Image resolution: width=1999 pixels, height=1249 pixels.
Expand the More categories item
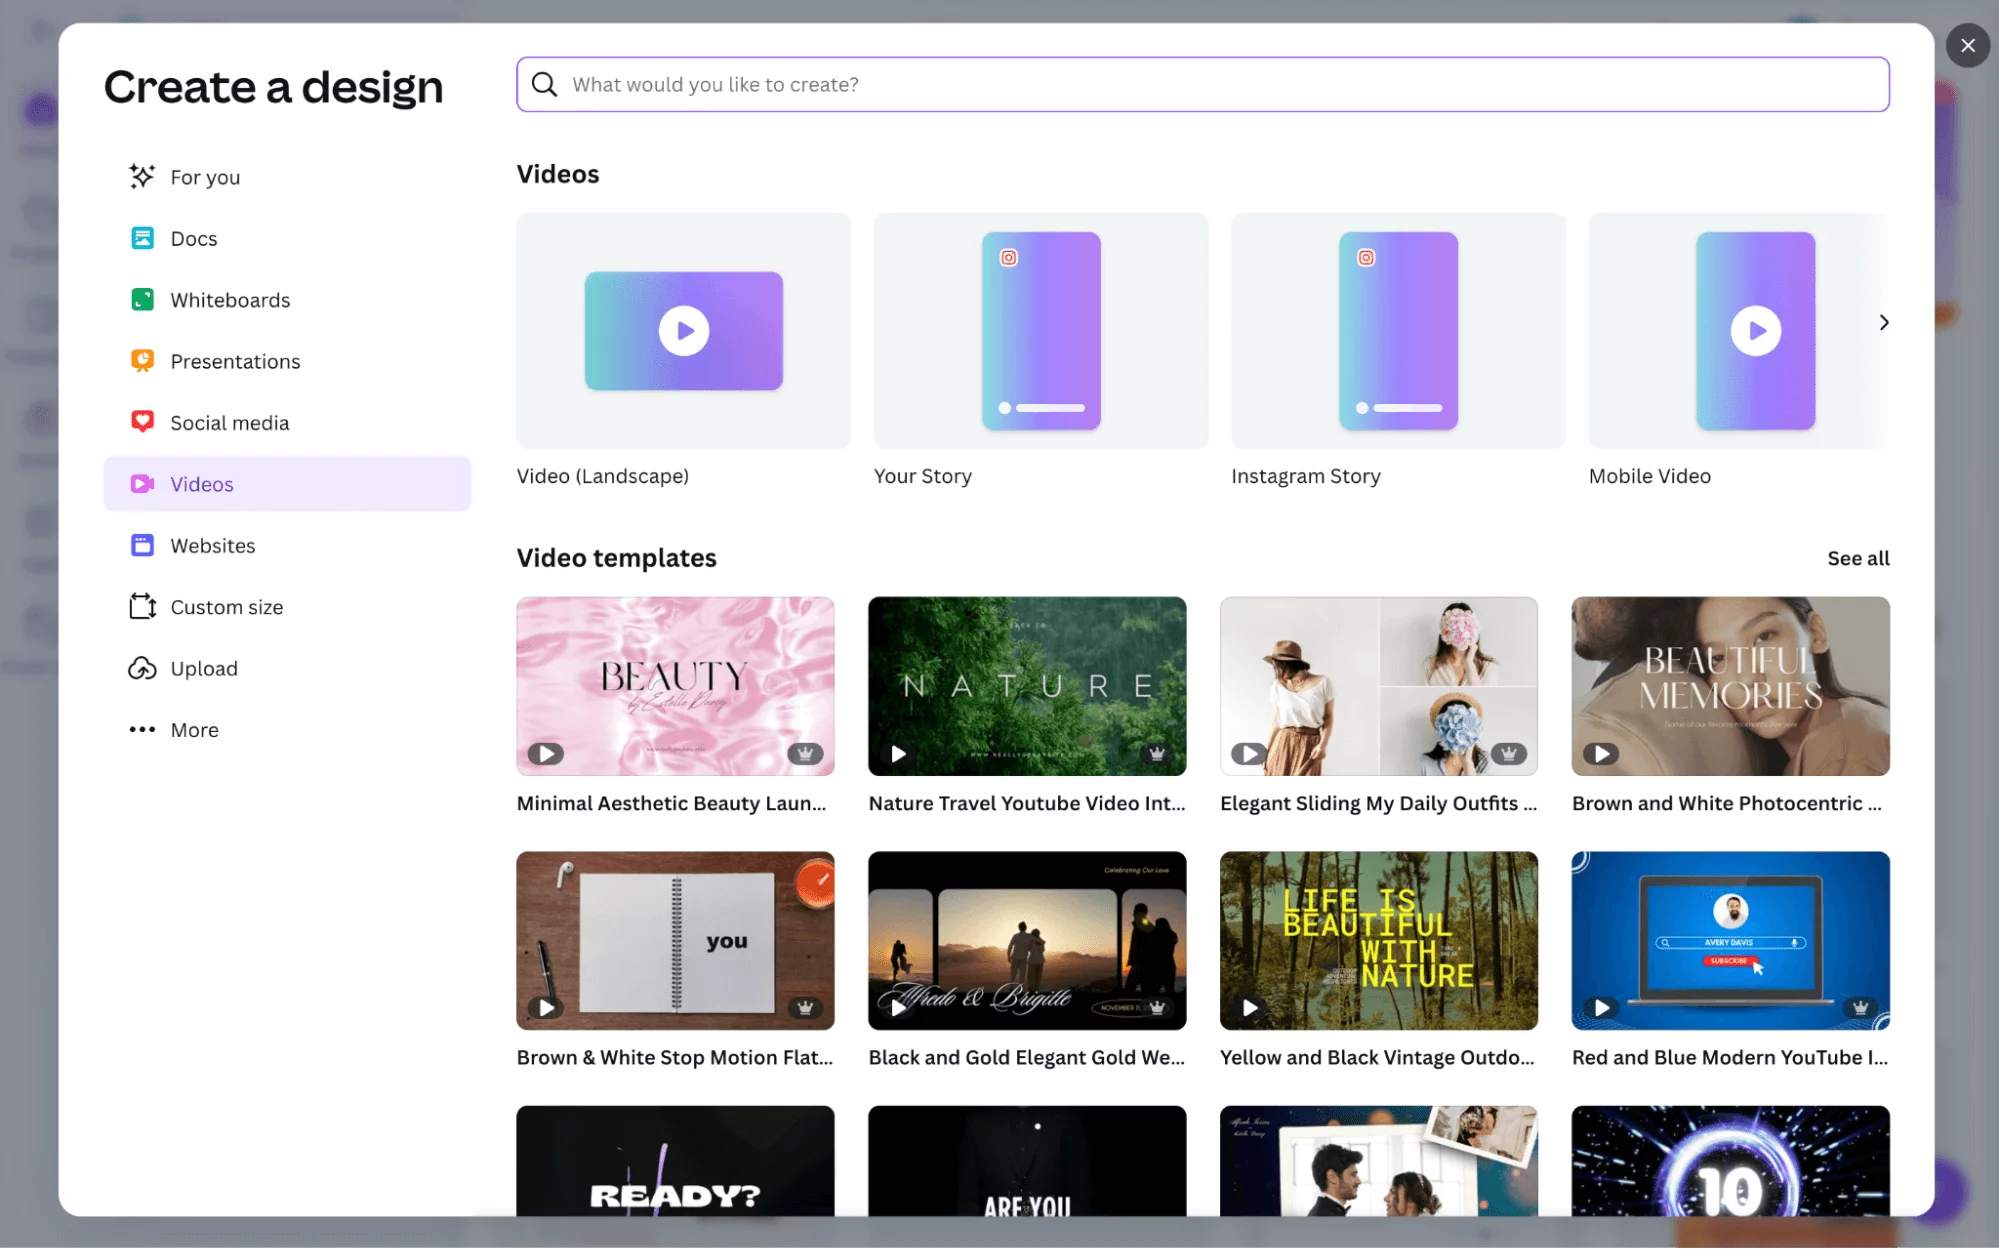point(287,729)
